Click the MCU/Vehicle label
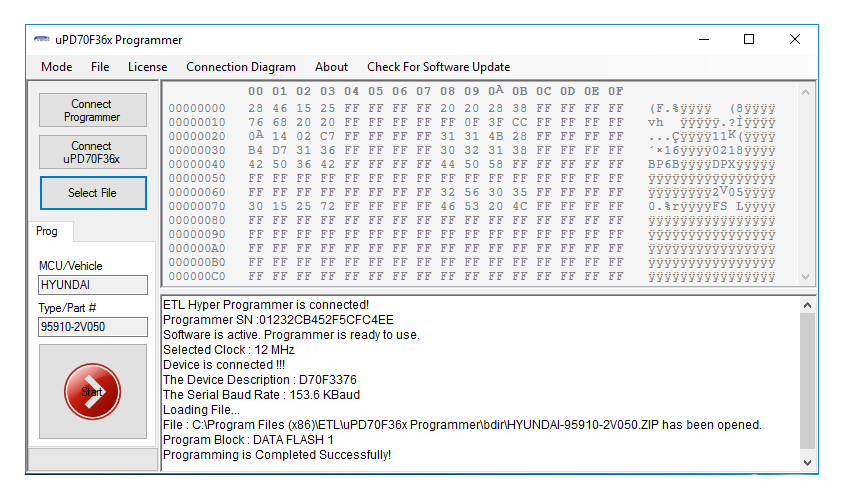The image size is (845, 500). [x=71, y=266]
